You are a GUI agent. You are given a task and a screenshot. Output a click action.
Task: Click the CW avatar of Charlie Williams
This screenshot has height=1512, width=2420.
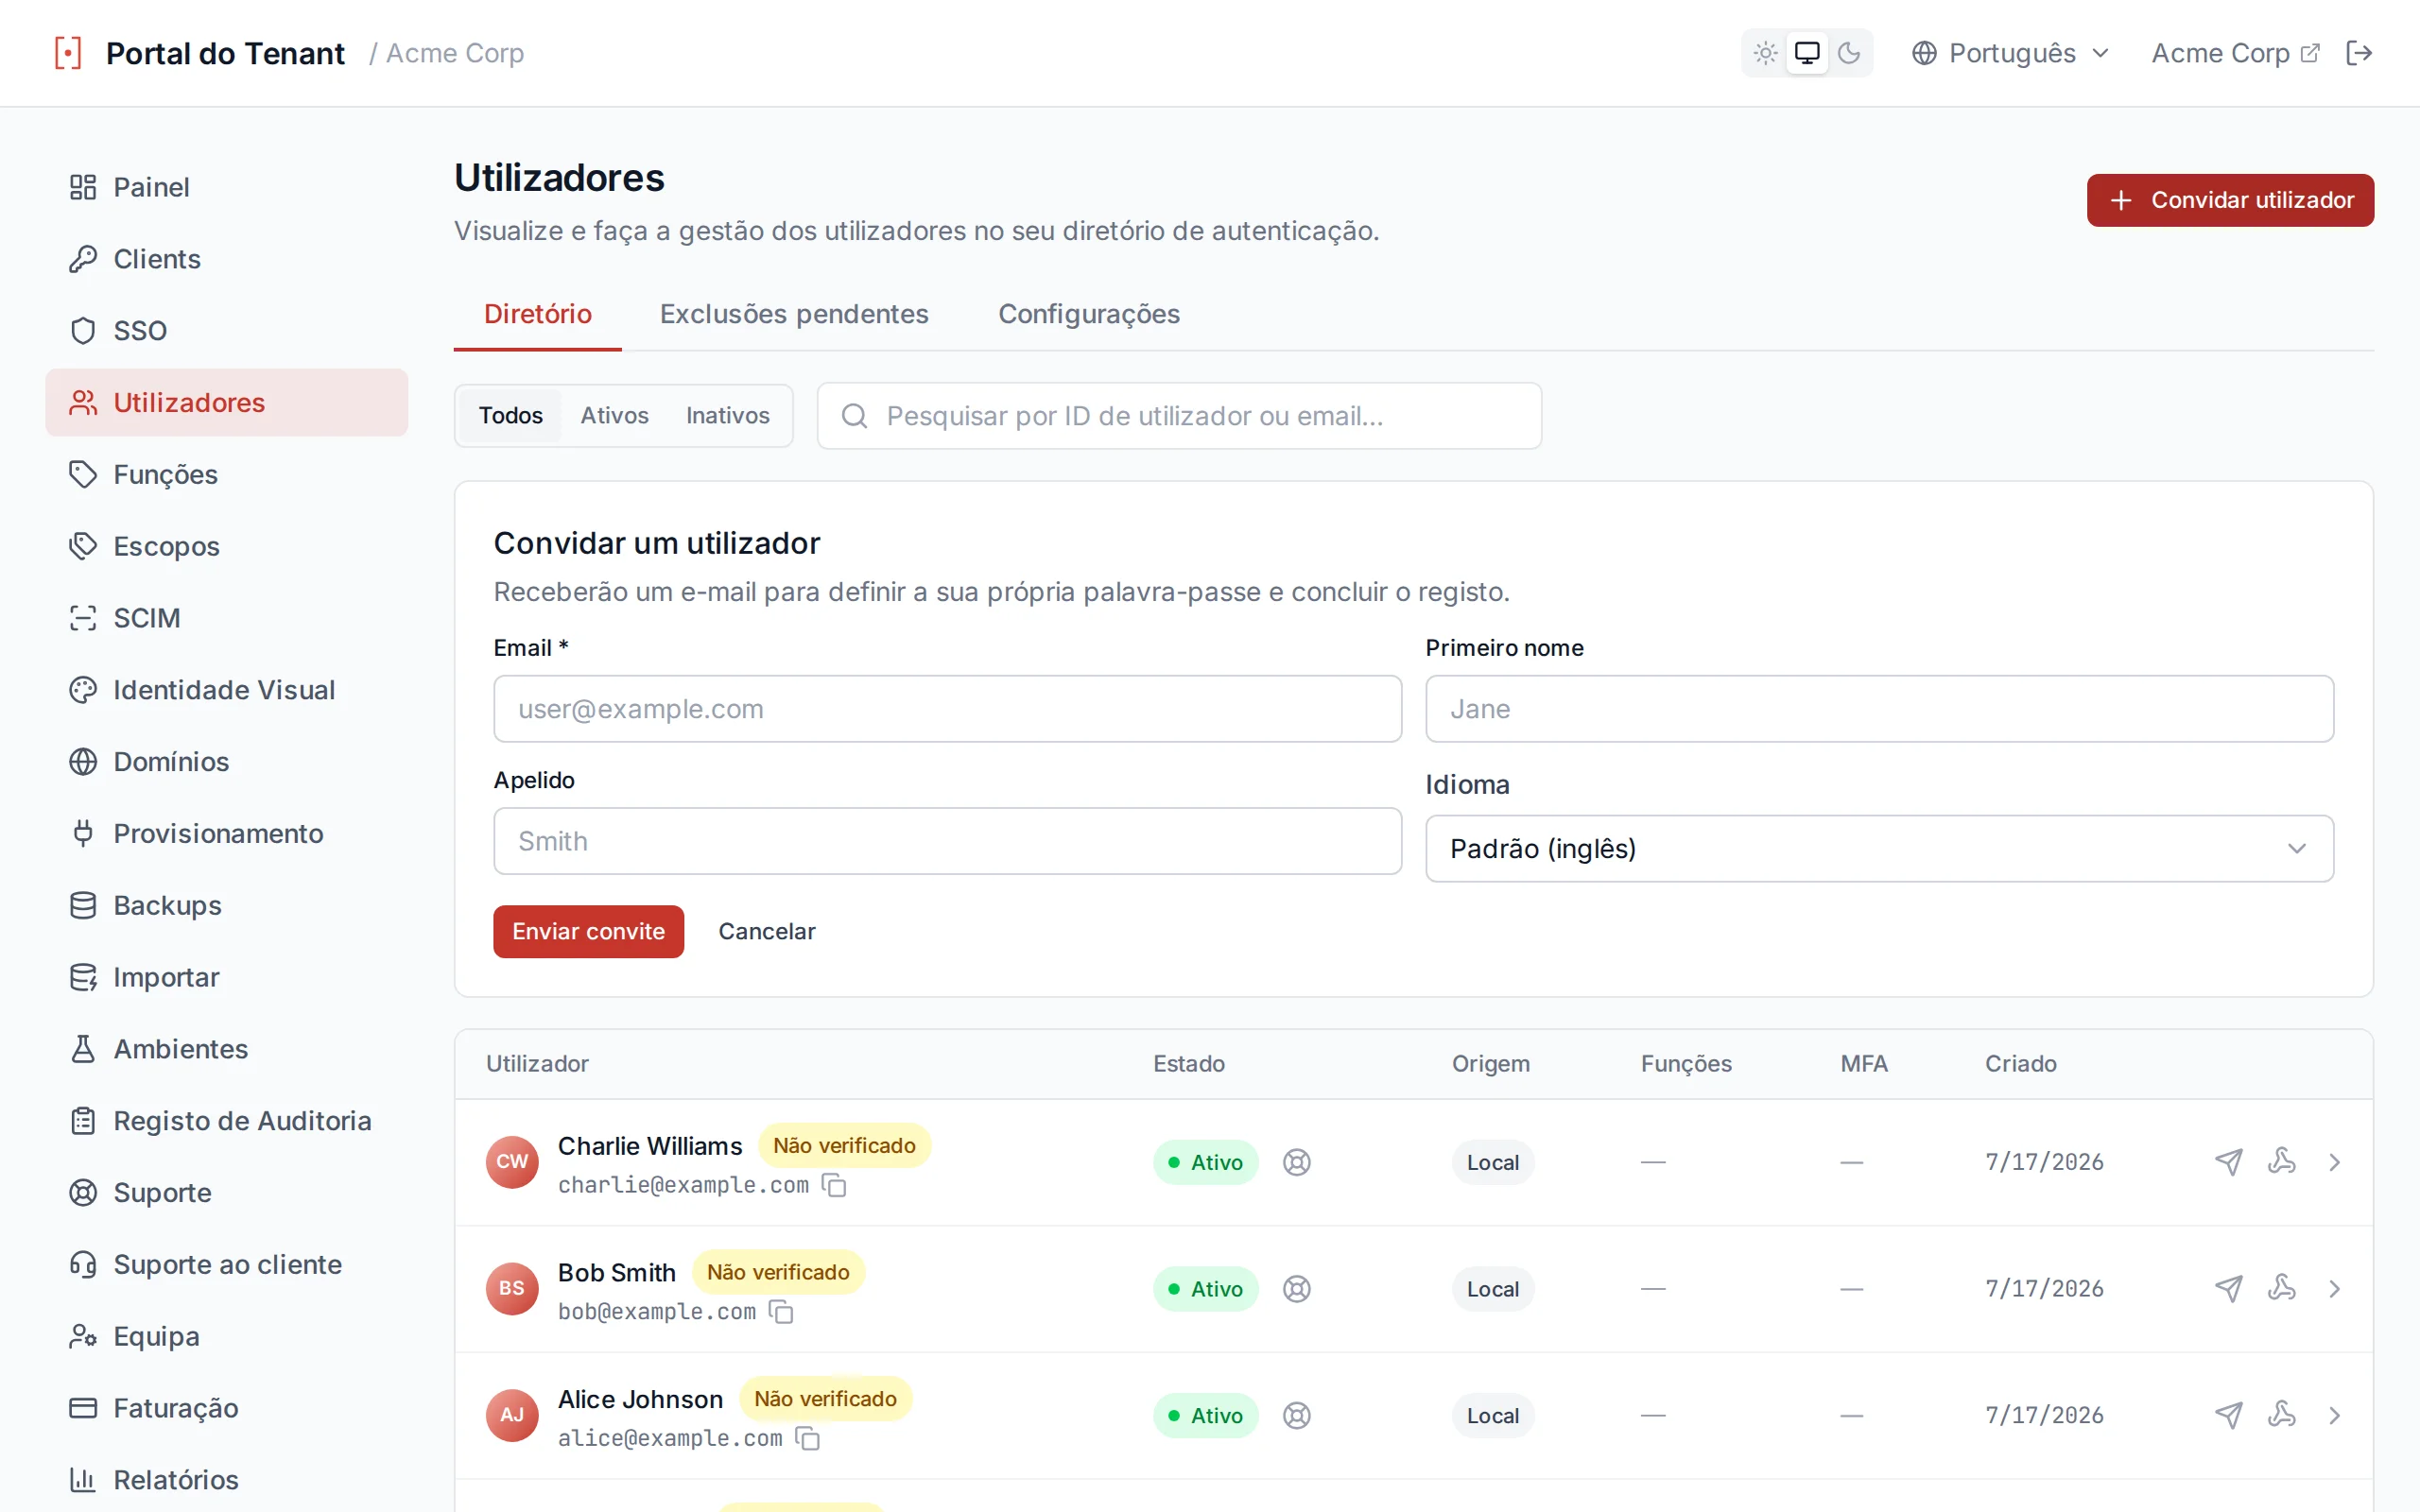[x=512, y=1162]
